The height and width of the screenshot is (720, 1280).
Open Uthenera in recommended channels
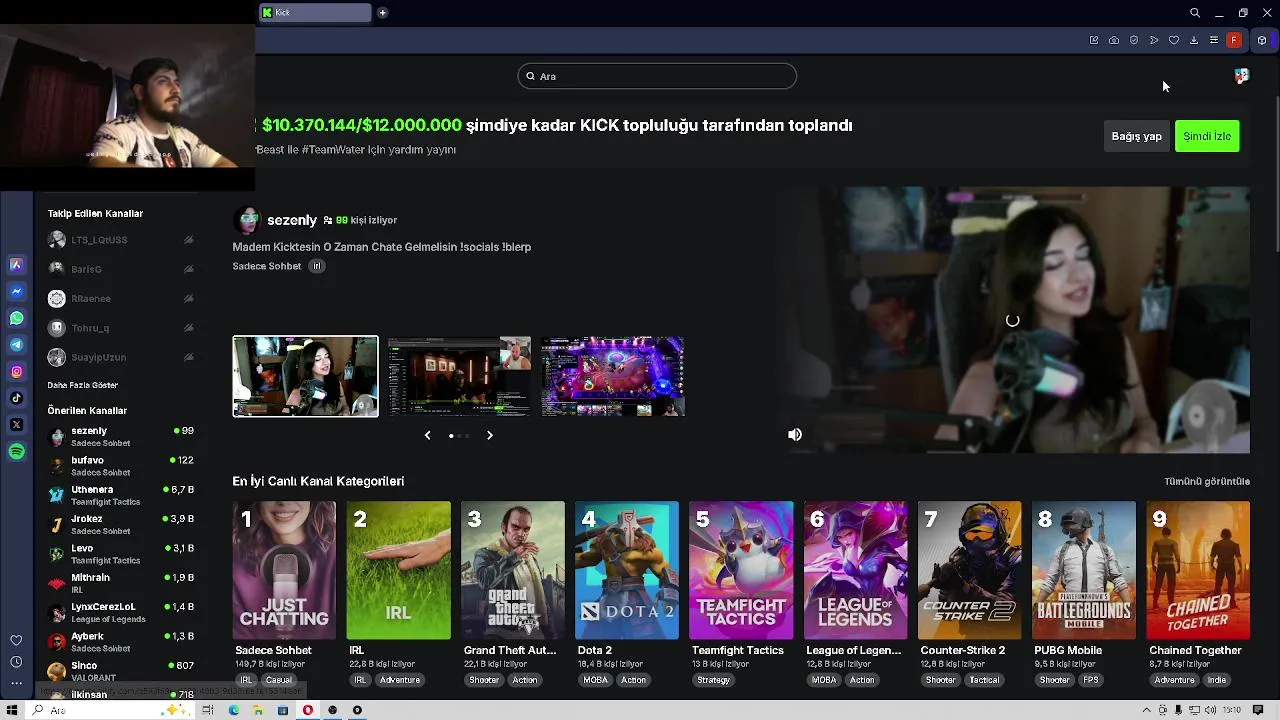coord(120,495)
